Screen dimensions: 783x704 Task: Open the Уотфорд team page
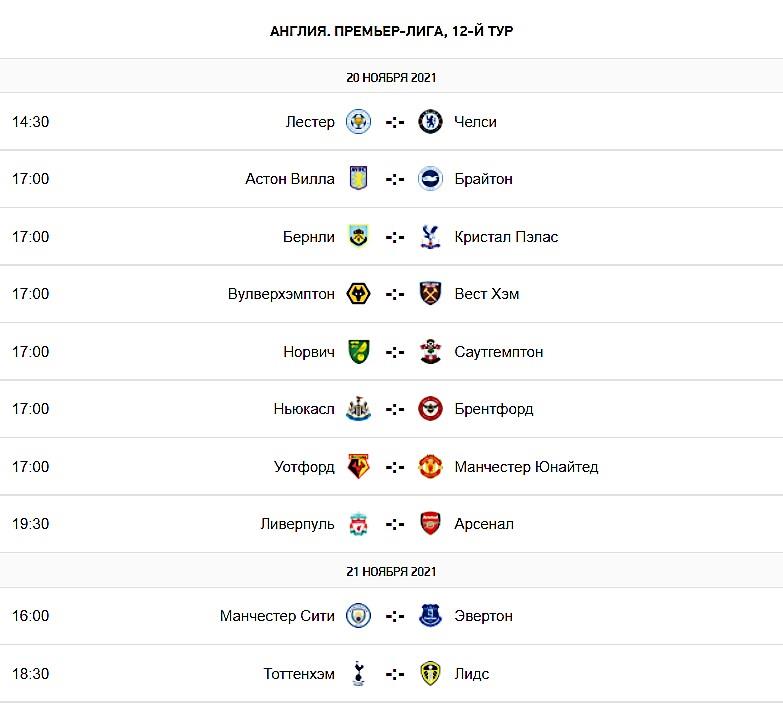(x=304, y=467)
